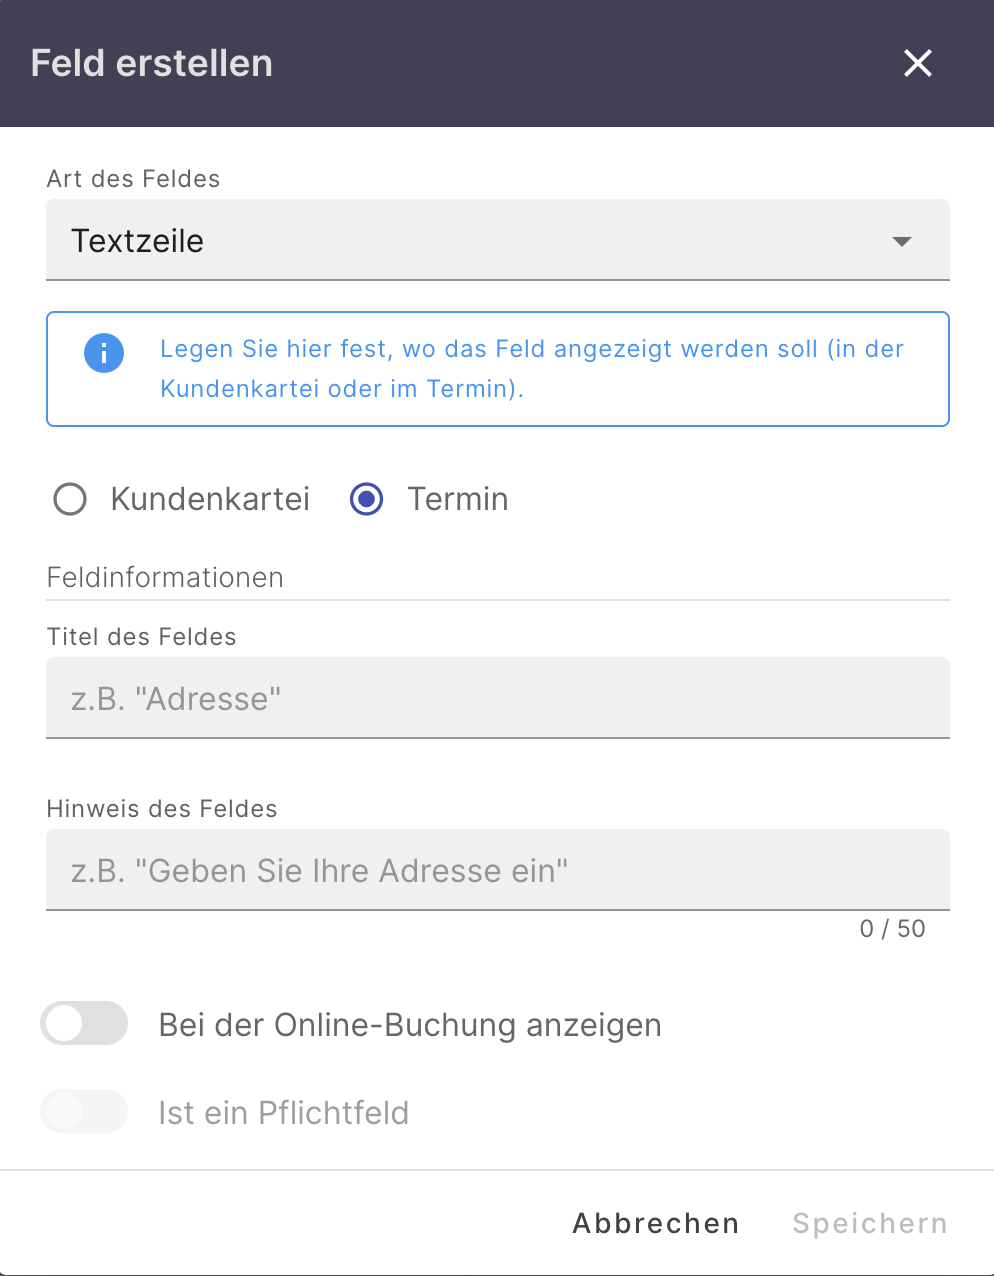Select the chevron icon in the field type selector

click(901, 240)
